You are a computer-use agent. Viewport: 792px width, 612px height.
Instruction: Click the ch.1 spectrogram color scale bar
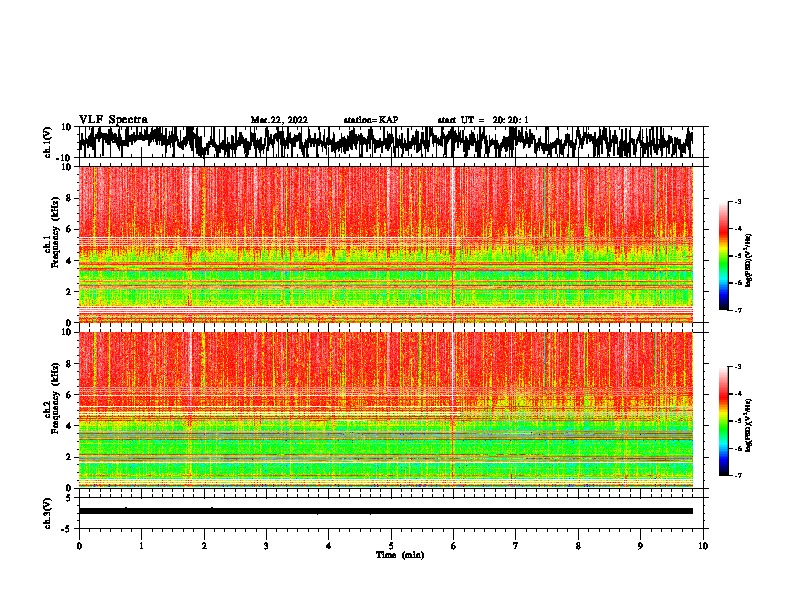click(x=723, y=256)
